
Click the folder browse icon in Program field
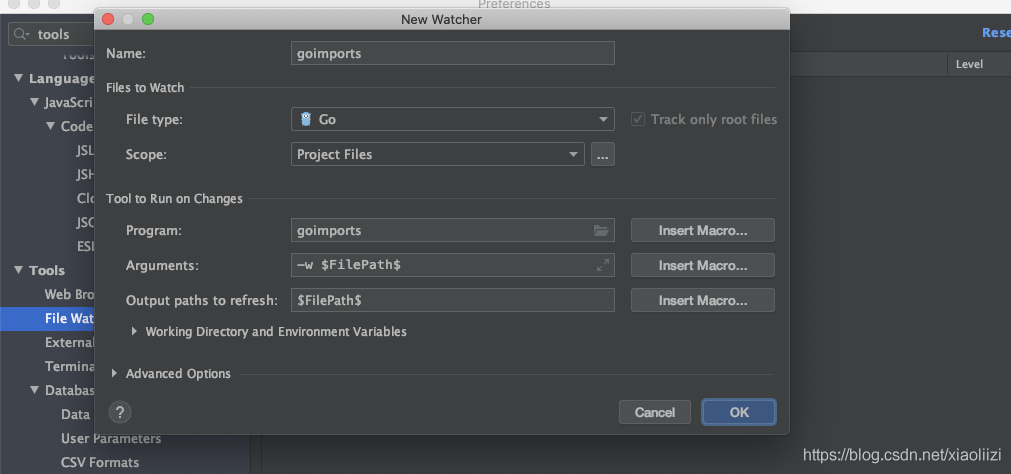coord(601,231)
